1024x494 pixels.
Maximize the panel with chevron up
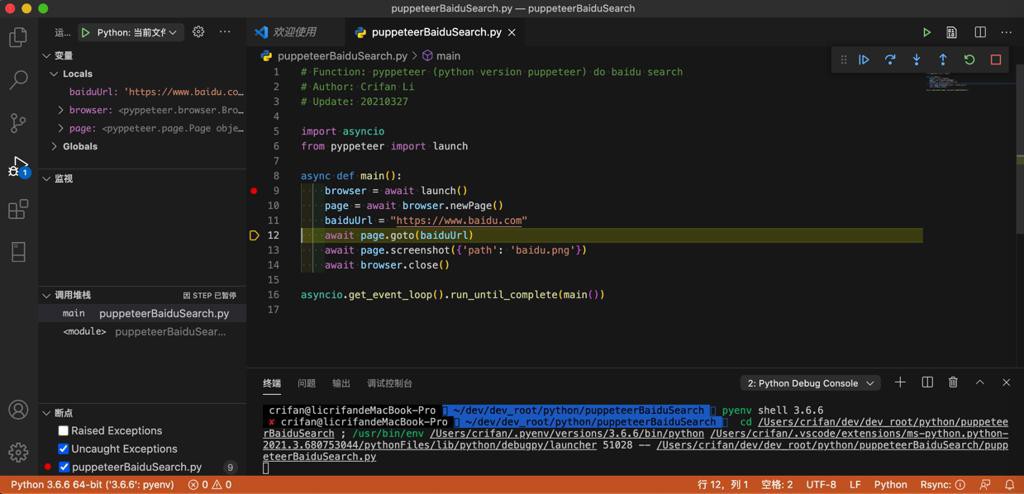[x=980, y=383]
